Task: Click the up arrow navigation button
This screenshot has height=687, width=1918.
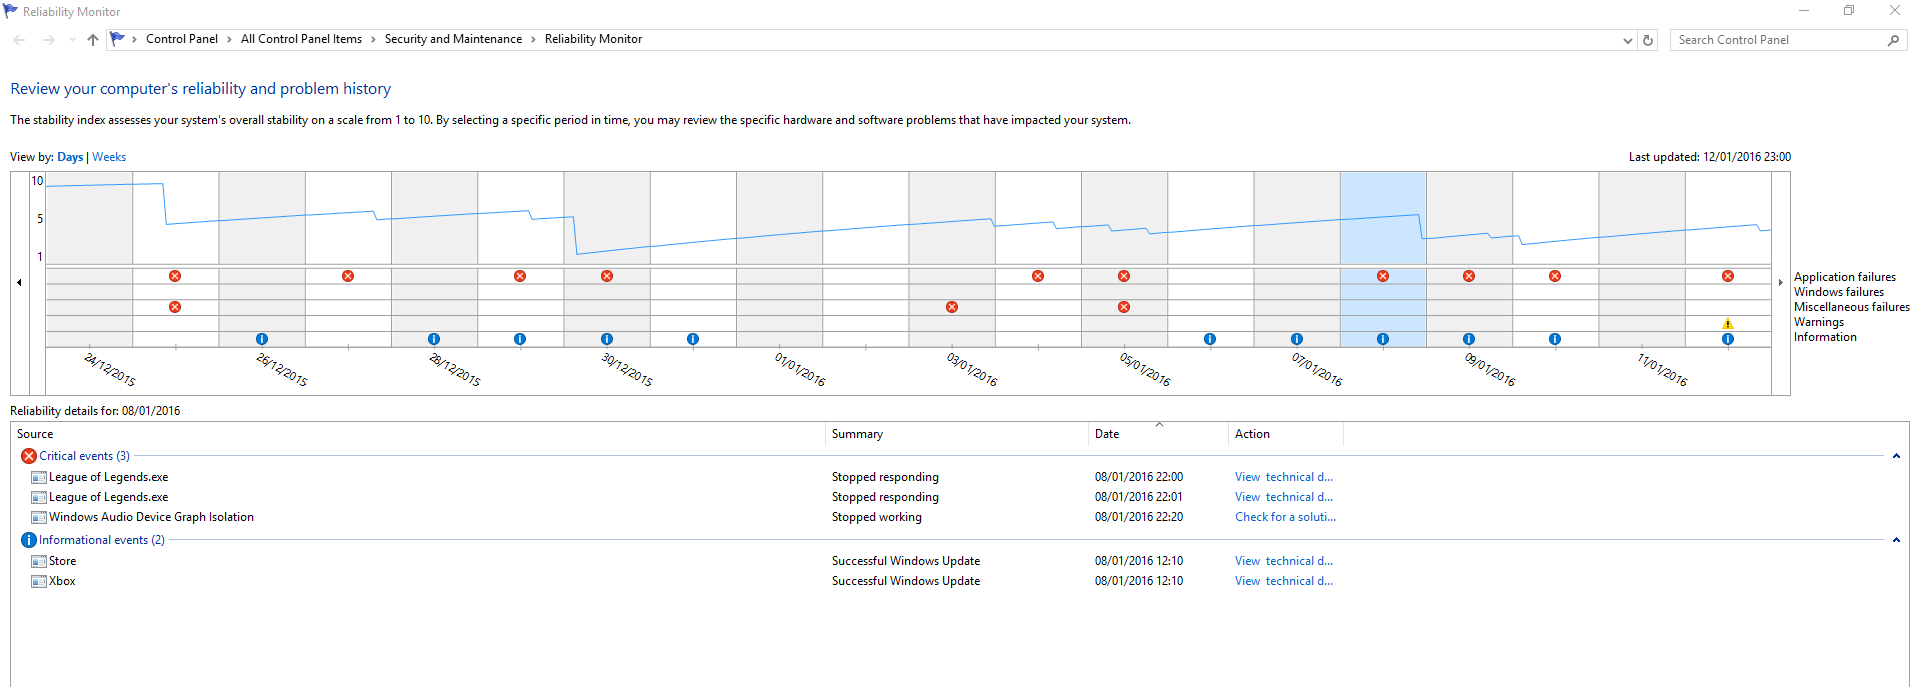Action: point(93,40)
